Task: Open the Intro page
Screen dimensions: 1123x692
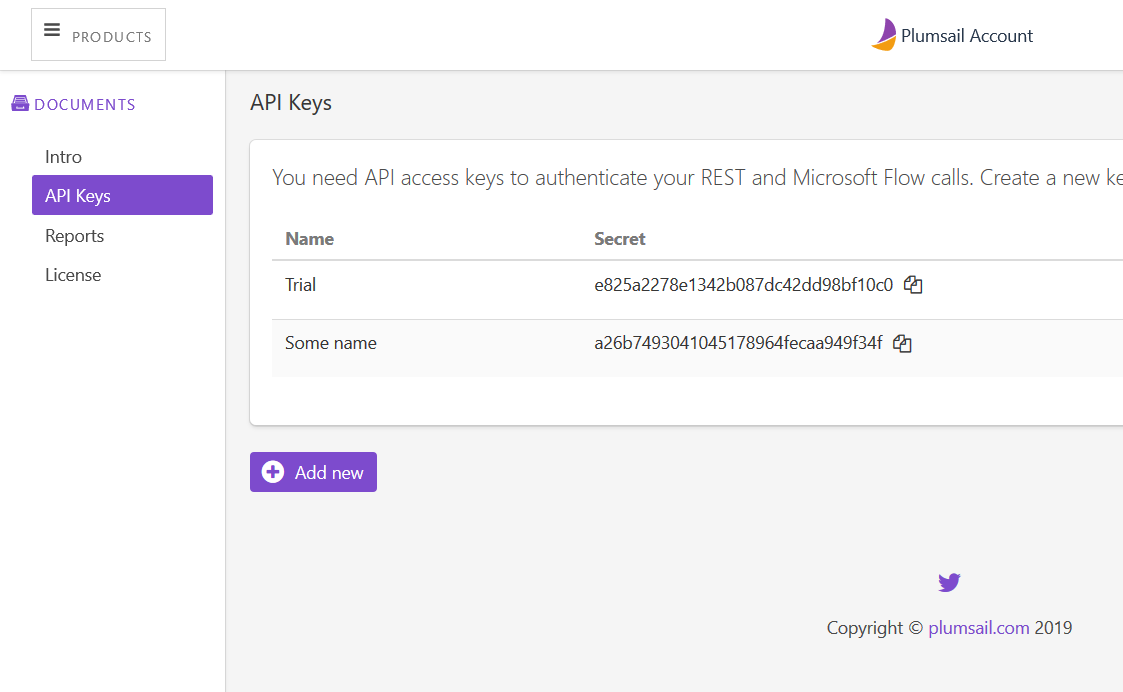Action: tap(63, 157)
